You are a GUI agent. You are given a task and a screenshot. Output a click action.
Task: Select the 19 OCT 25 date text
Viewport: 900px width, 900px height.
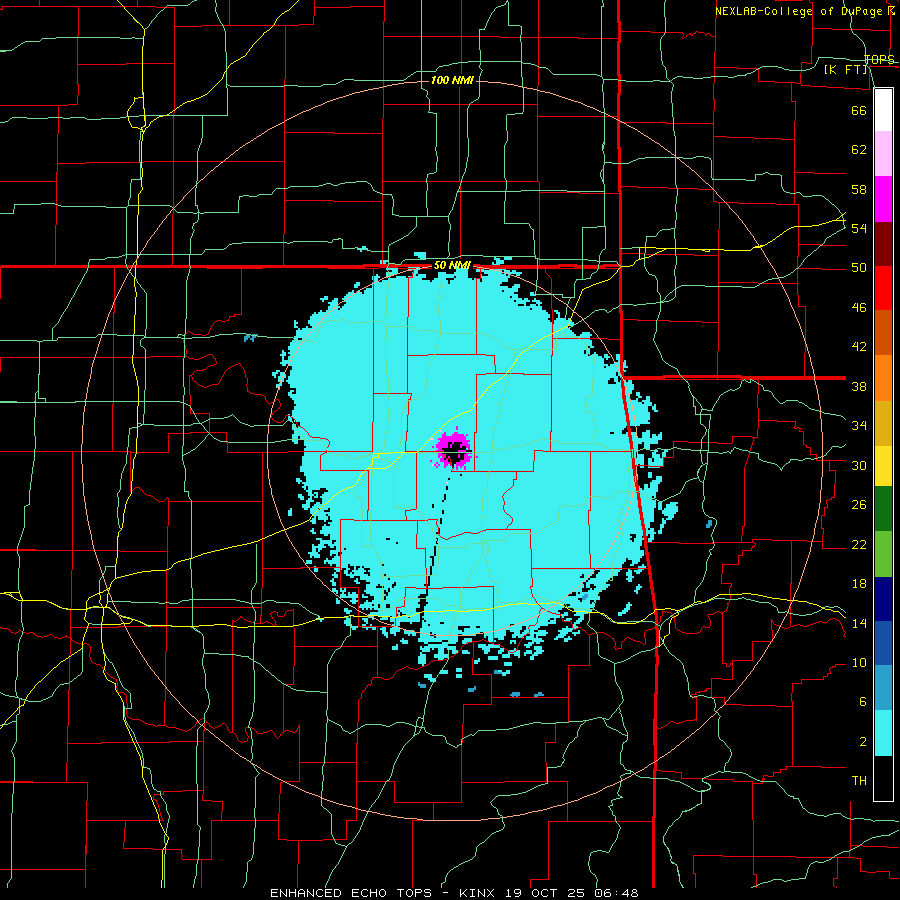click(x=548, y=893)
